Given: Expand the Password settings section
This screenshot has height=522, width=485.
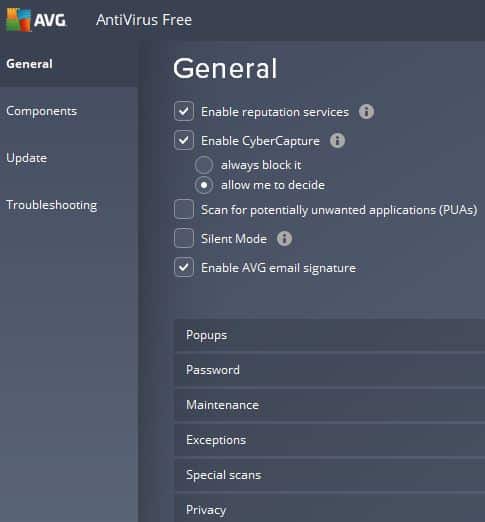Looking at the screenshot, I should 330,370.
